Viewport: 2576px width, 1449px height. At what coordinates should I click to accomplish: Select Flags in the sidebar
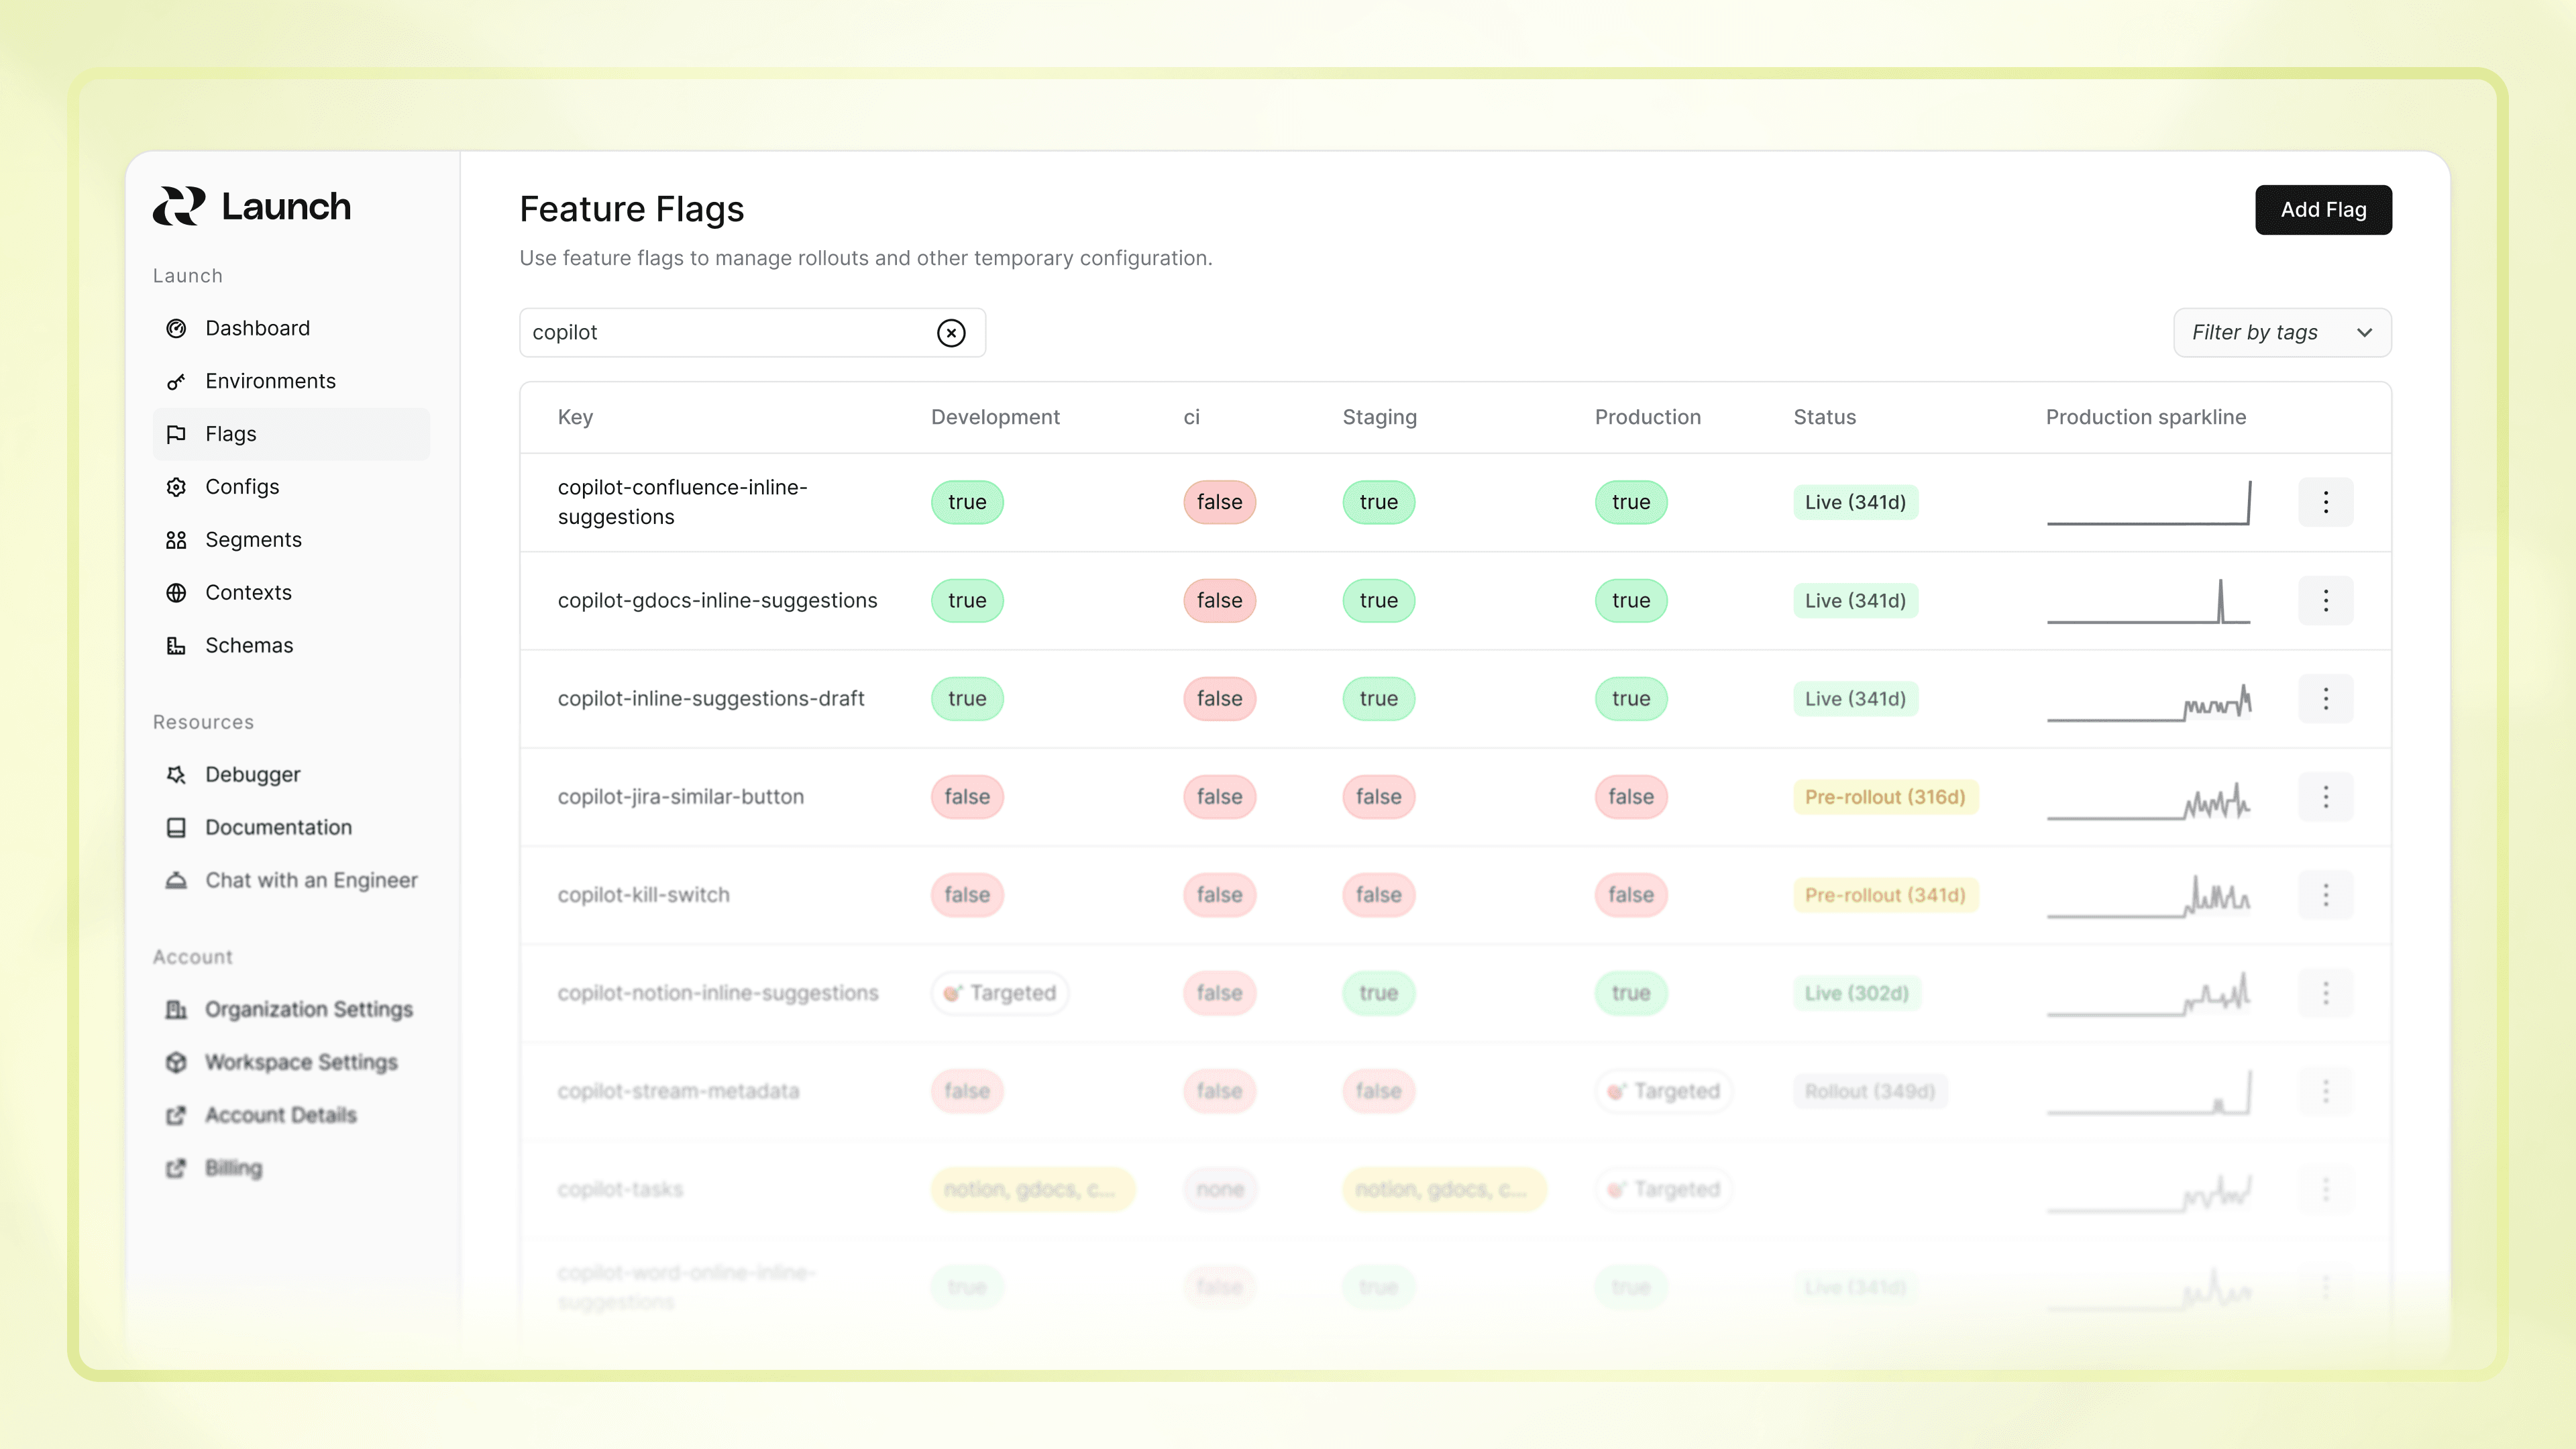(231, 434)
